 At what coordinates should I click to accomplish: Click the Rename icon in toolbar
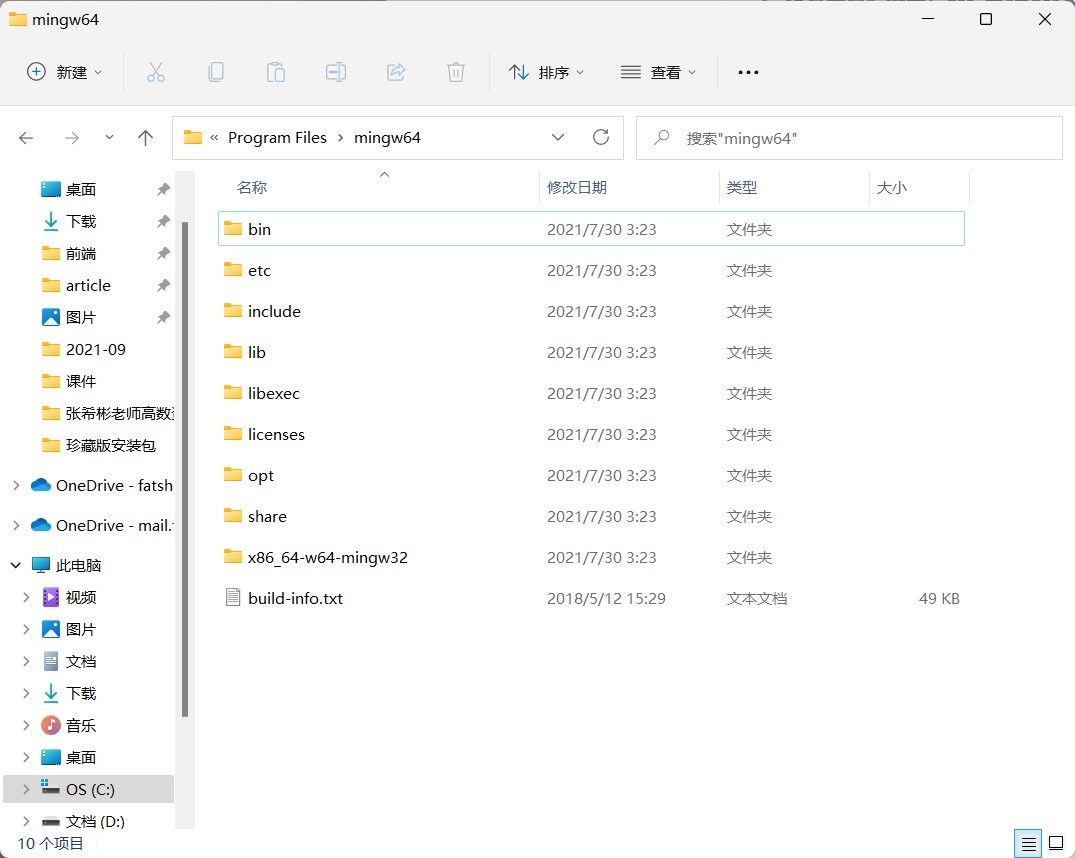pos(336,72)
